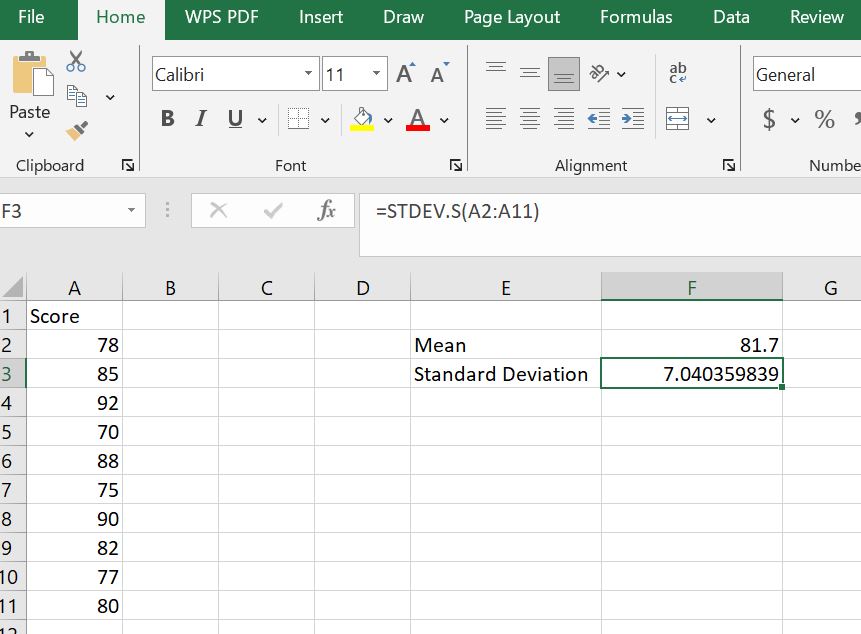This screenshot has height=634, width=861.
Task: Switch to the Formulas tab
Action: click(636, 17)
